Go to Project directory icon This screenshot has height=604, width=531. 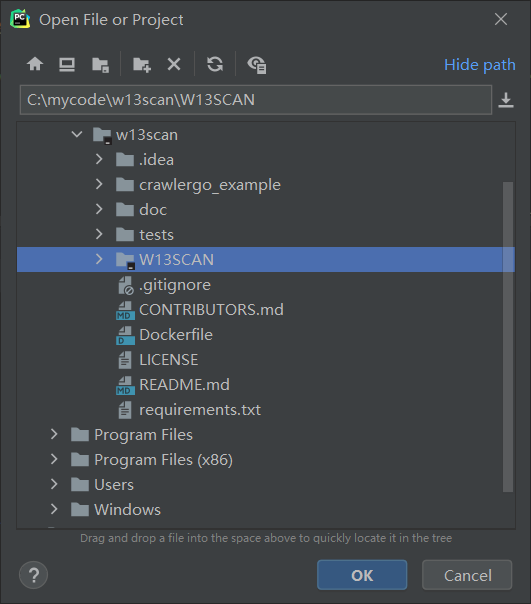point(101,65)
